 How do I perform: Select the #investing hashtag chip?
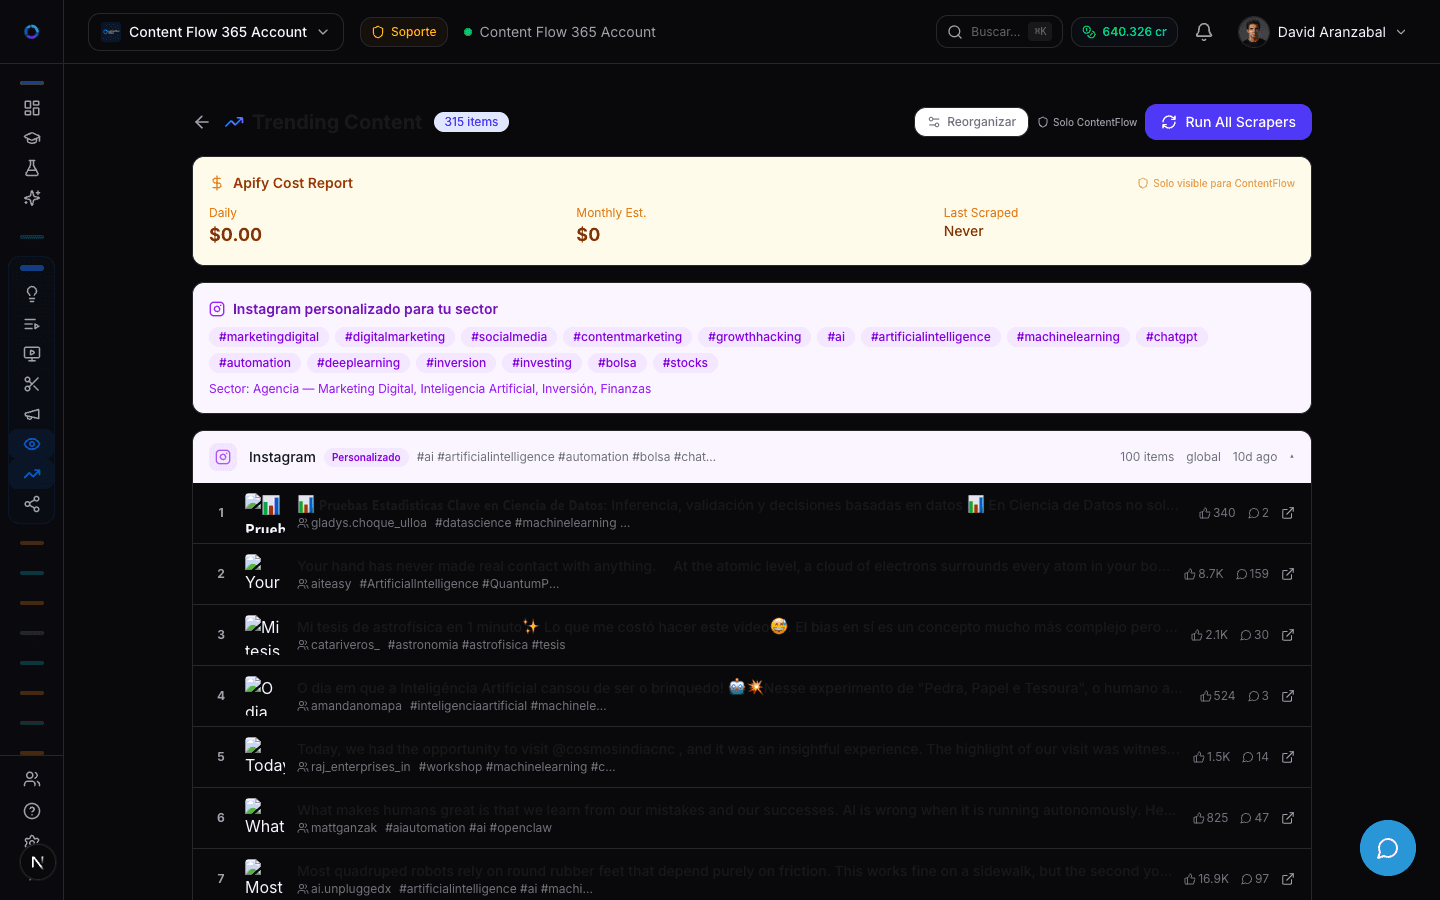[x=542, y=363]
